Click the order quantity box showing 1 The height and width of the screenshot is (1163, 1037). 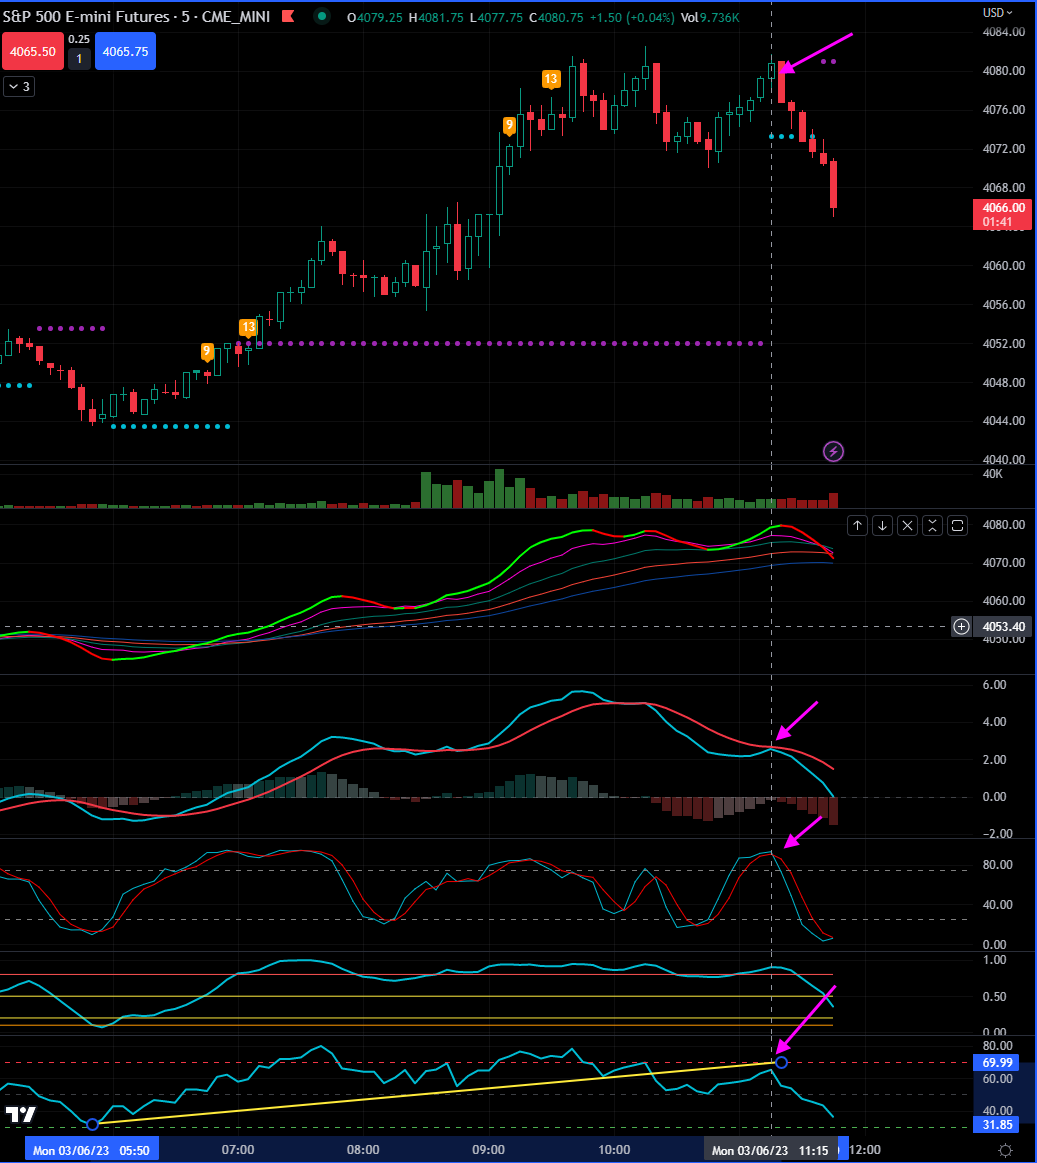click(79, 59)
